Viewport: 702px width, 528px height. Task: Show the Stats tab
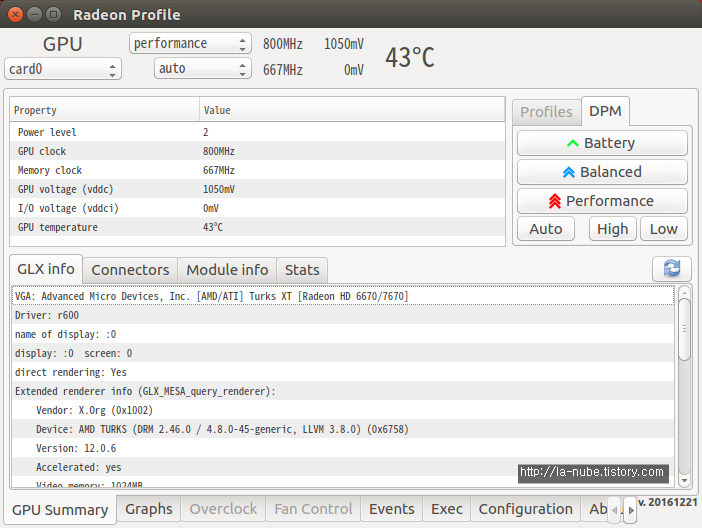point(302,270)
